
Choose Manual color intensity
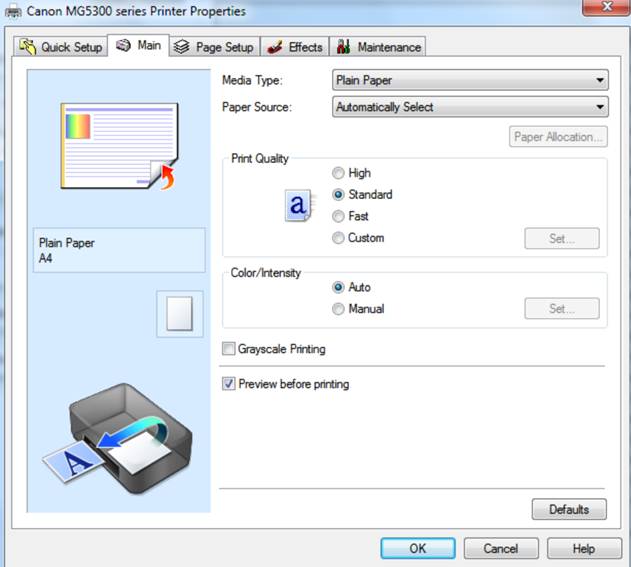[x=358, y=309]
